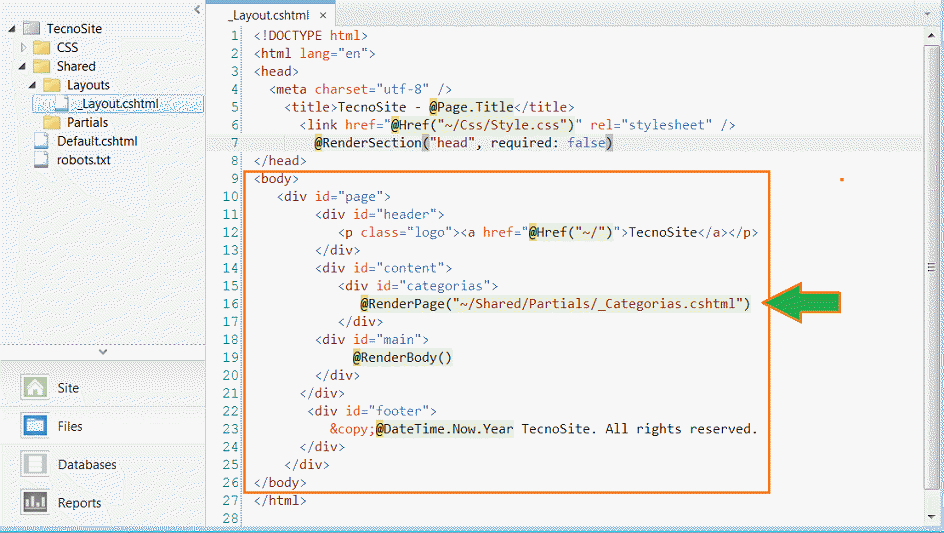Screen dimensions: 944x533
Task: Select the Layouts folder label
Action: point(88,85)
